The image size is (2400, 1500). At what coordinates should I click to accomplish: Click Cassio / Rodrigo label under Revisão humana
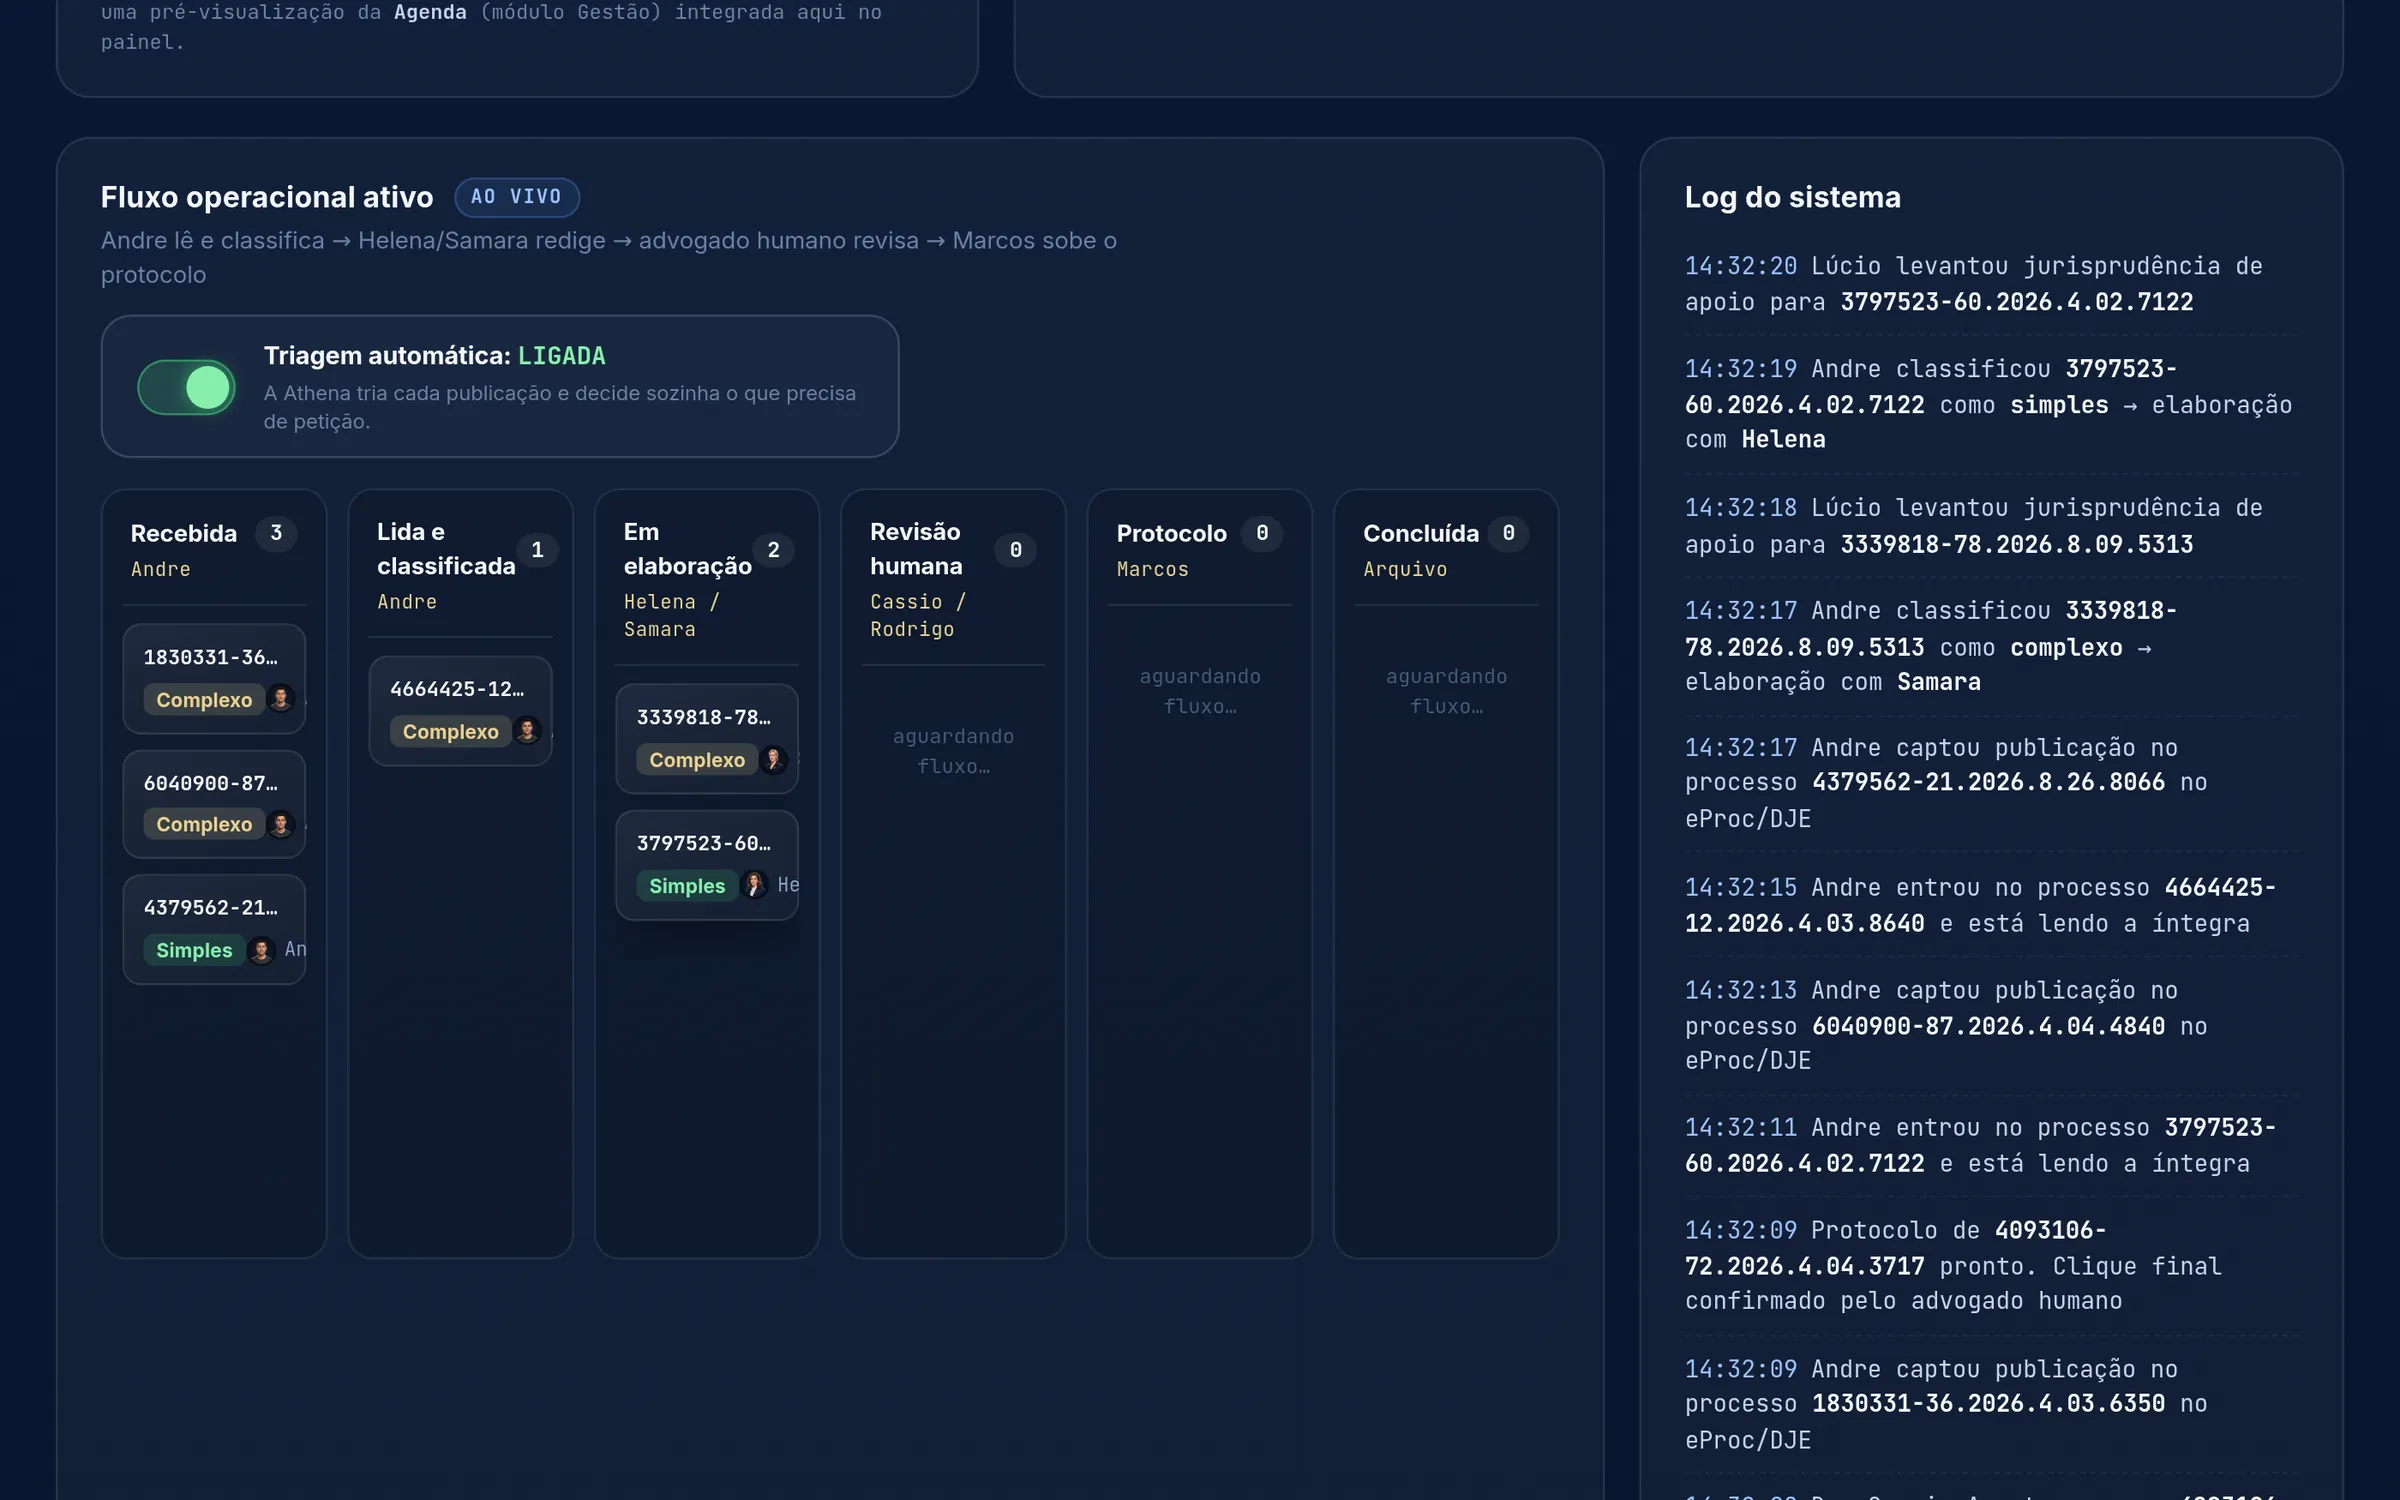(918, 615)
